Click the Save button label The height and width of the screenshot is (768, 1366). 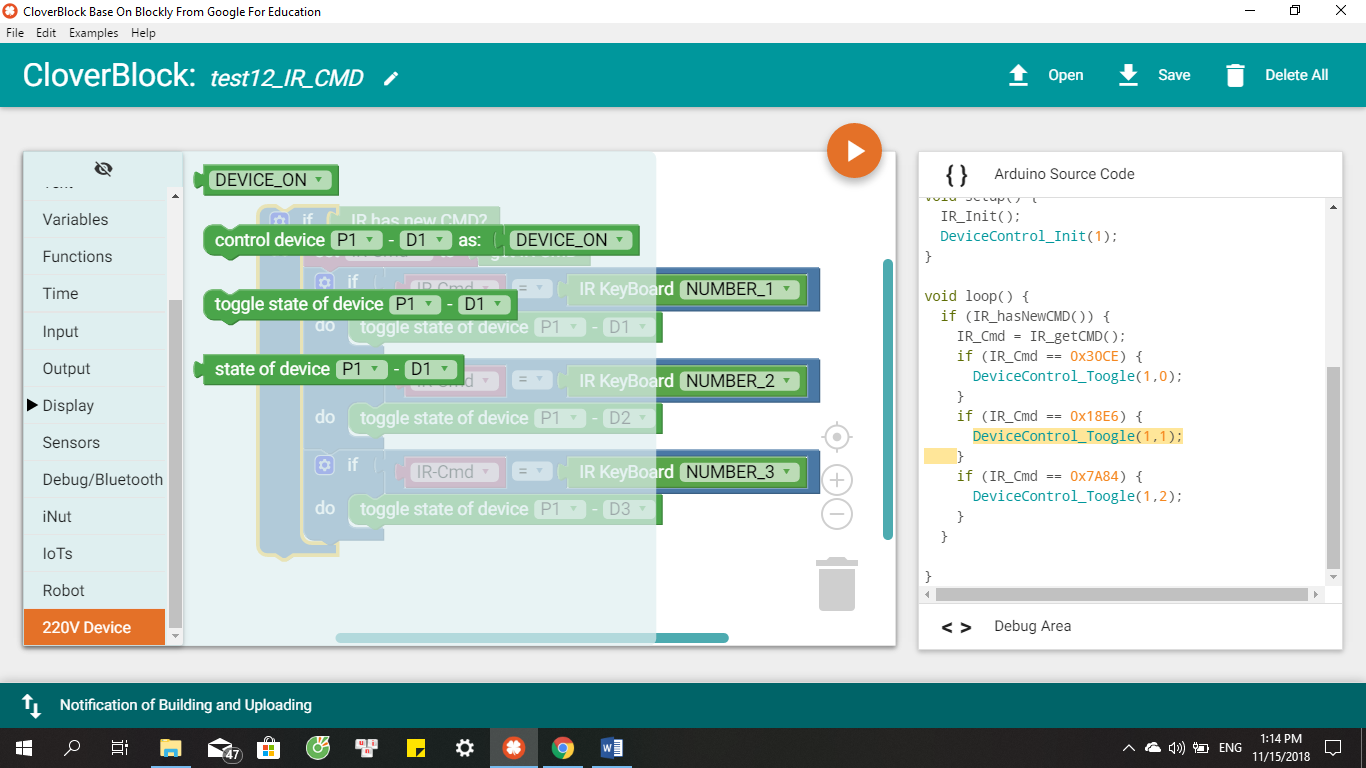click(x=1174, y=75)
